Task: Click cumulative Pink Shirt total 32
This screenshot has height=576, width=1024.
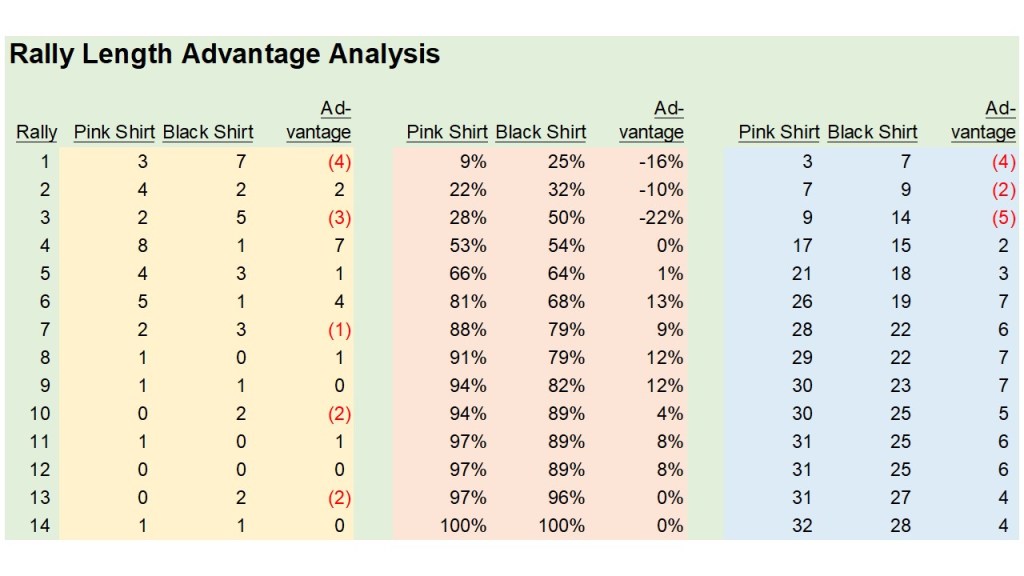Action: click(x=801, y=525)
